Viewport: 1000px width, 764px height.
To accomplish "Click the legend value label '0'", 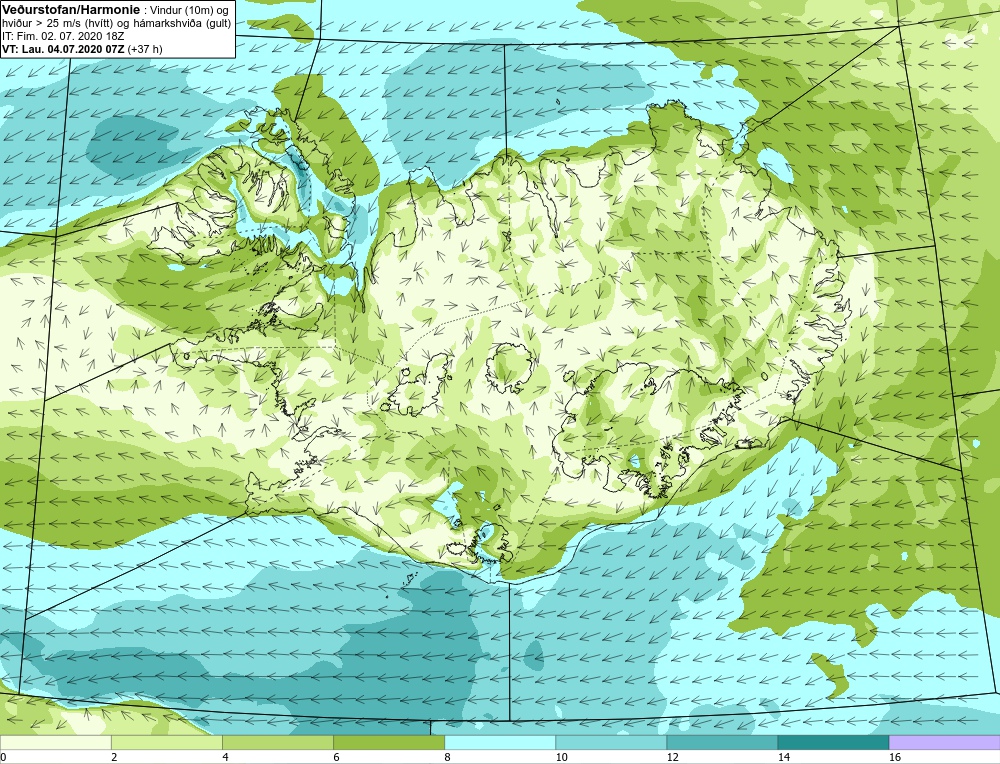I will click(x=4, y=757).
